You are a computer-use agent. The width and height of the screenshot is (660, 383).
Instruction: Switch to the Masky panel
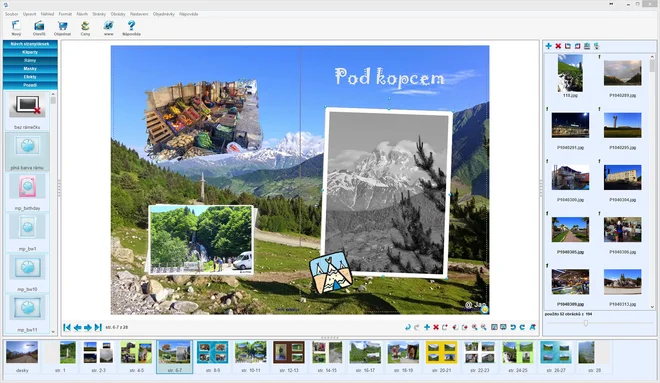30,69
